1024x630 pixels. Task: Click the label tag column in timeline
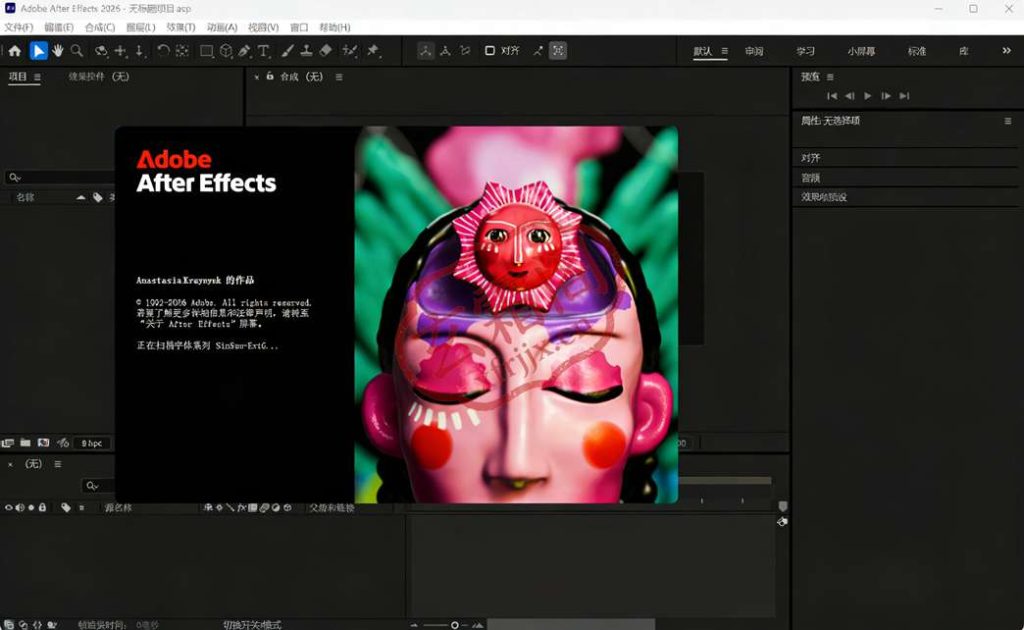pos(65,507)
